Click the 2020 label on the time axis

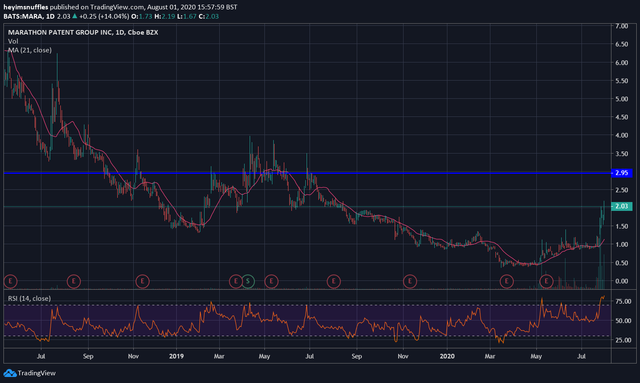pyautogui.click(x=447, y=356)
